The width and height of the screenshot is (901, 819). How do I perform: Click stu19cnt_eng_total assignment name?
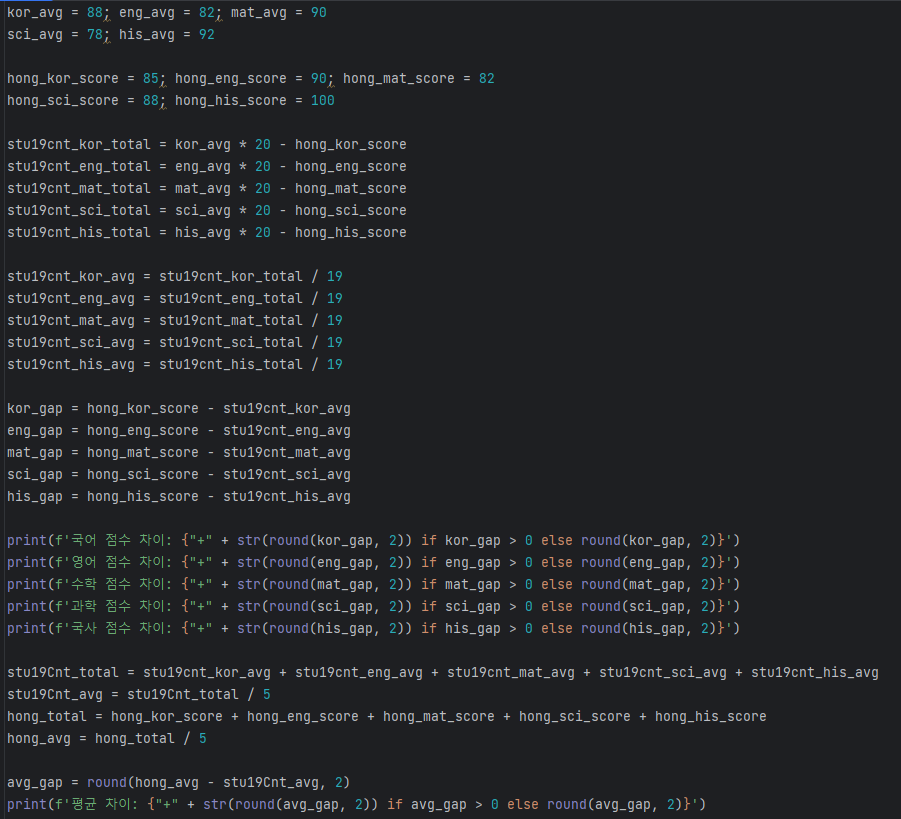coord(79,167)
